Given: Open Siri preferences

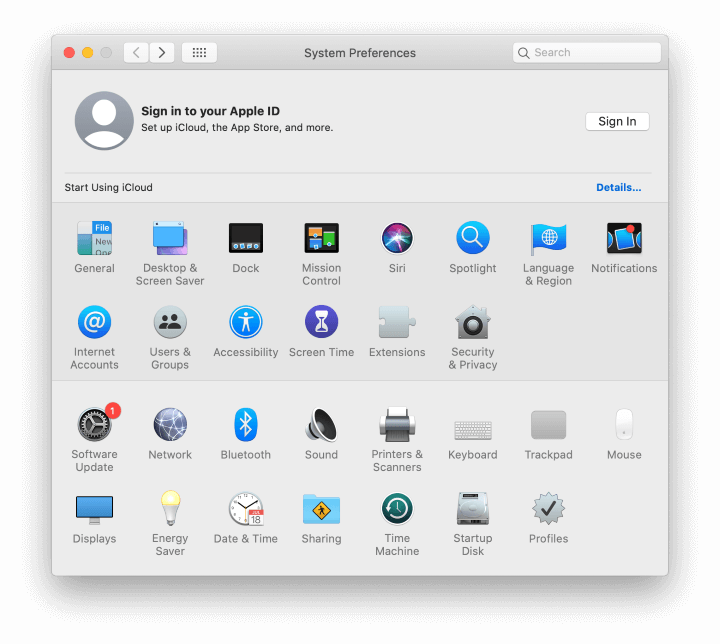Looking at the screenshot, I should [x=397, y=239].
